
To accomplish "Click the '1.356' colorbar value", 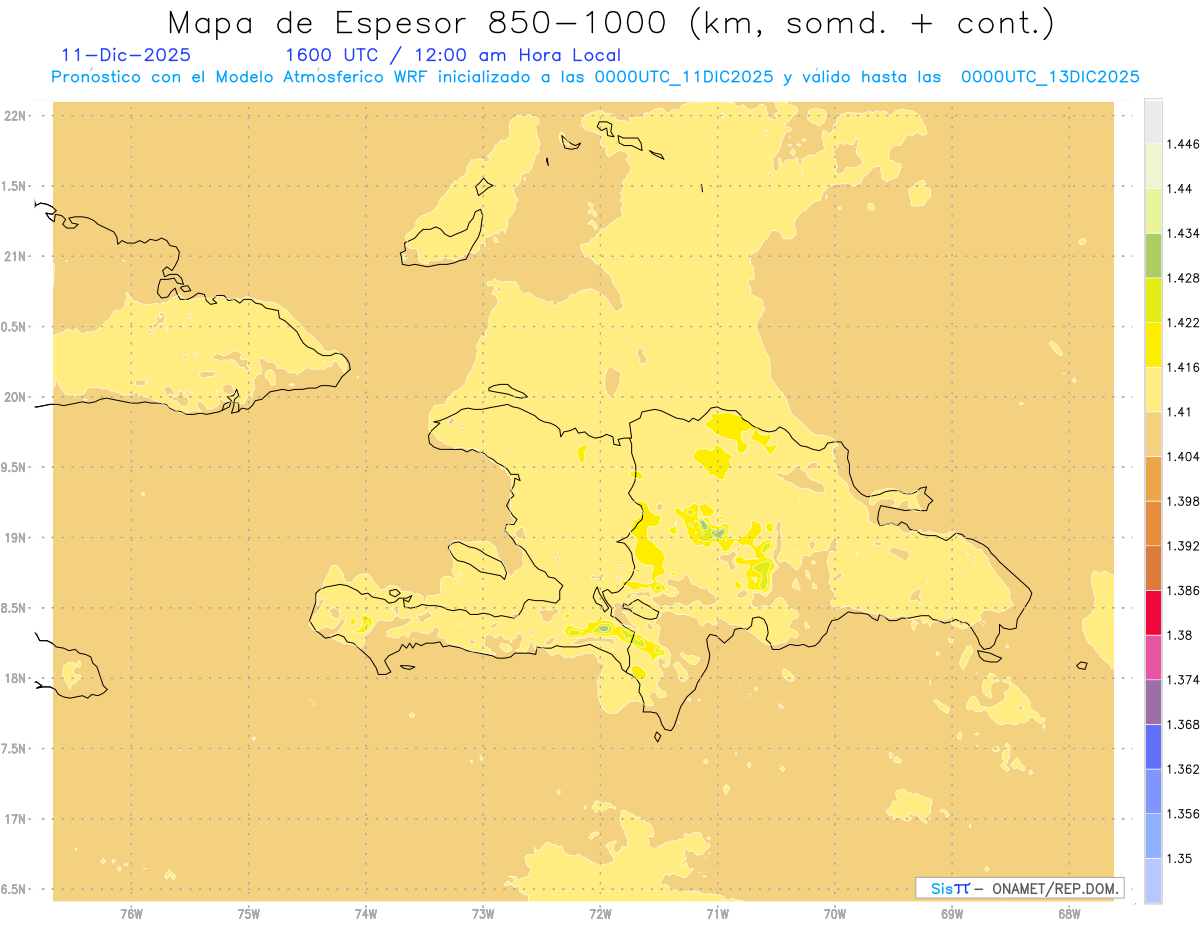I will pos(1185,814).
